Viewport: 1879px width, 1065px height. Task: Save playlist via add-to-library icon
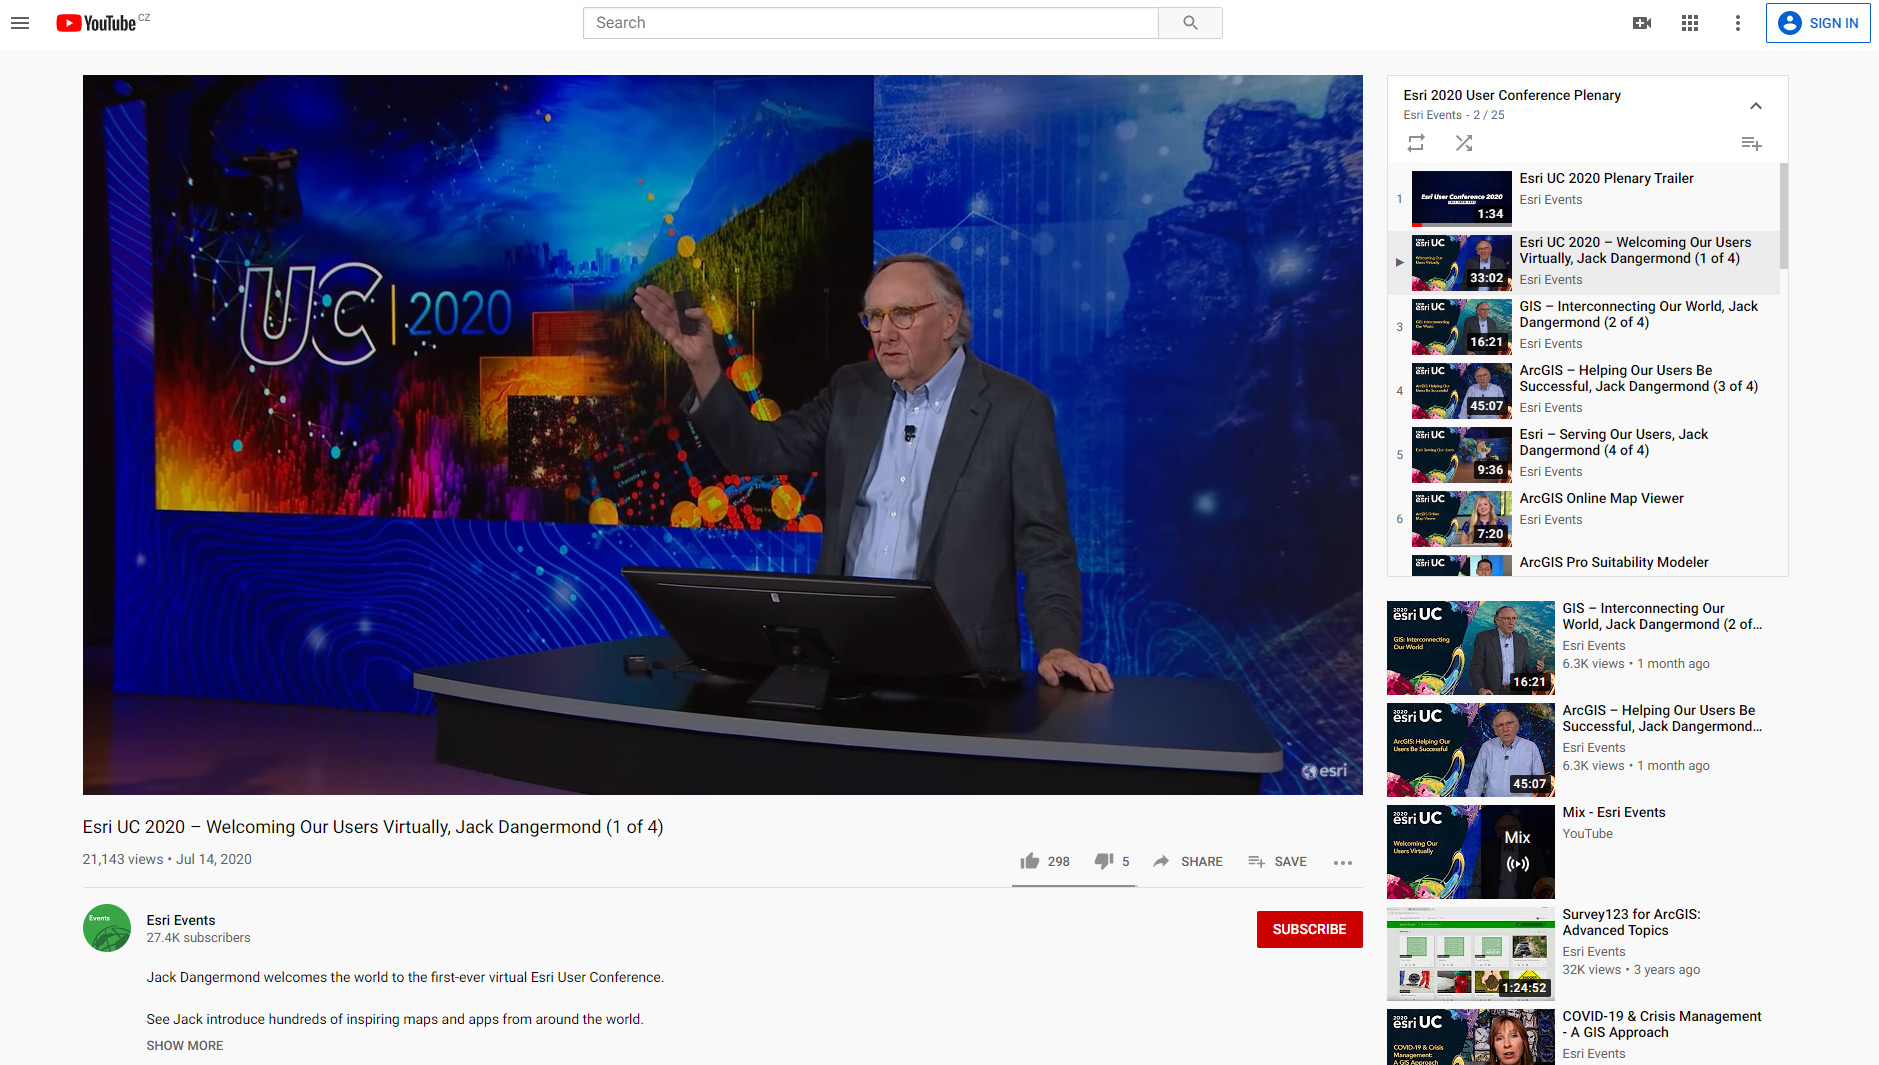coord(1751,143)
